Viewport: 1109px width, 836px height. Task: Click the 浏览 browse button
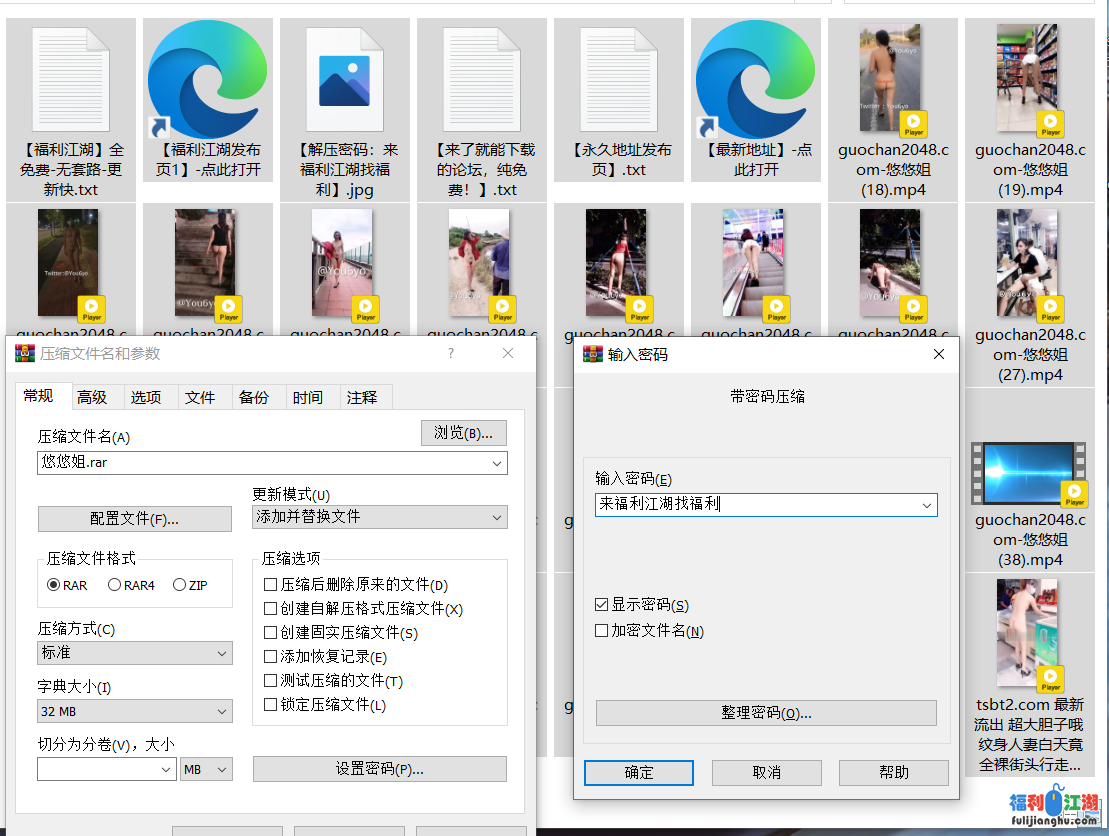tap(464, 433)
